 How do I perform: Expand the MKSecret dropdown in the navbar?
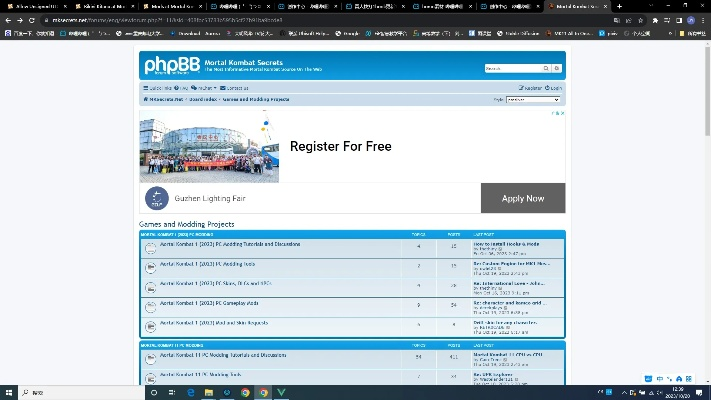coord(205,88)
